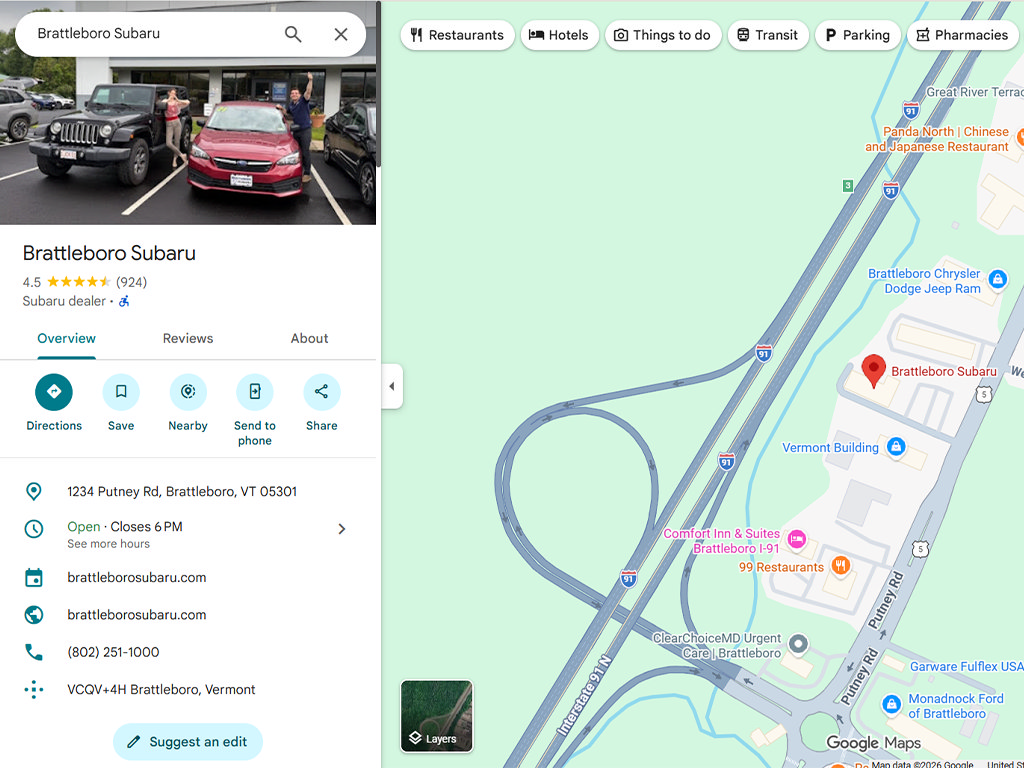This screenshot has width=1024, height=768.
Task: Select 99 Restaurants map marker
Action: coord(840,566)
